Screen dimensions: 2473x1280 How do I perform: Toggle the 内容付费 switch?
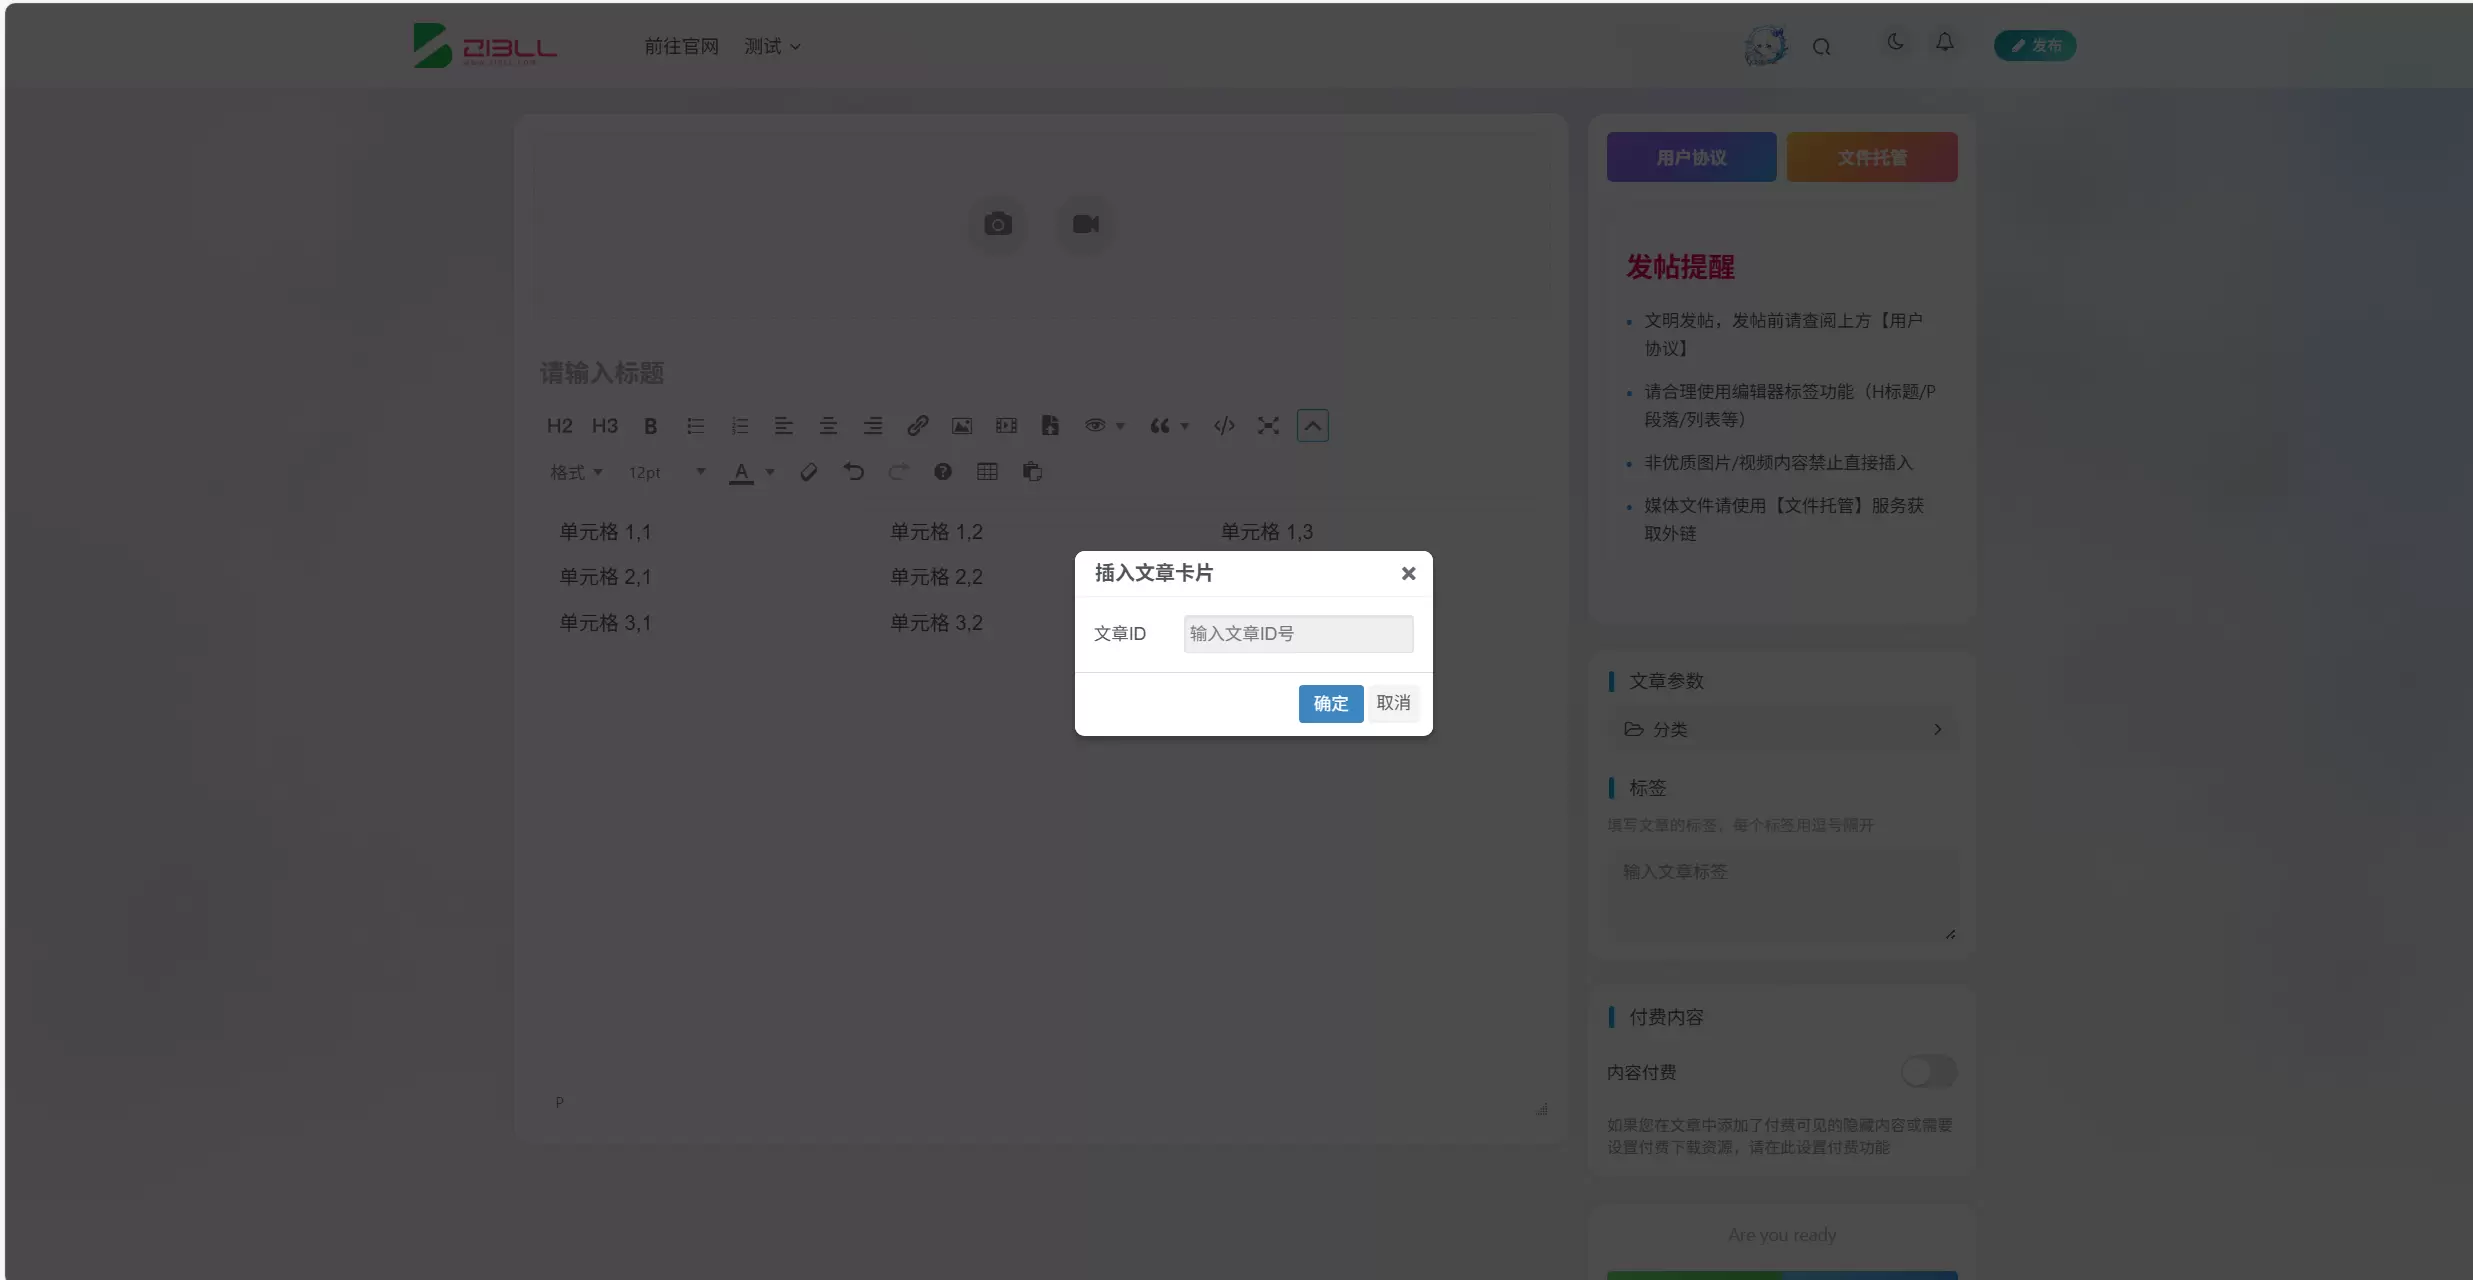point(1928,1072)
